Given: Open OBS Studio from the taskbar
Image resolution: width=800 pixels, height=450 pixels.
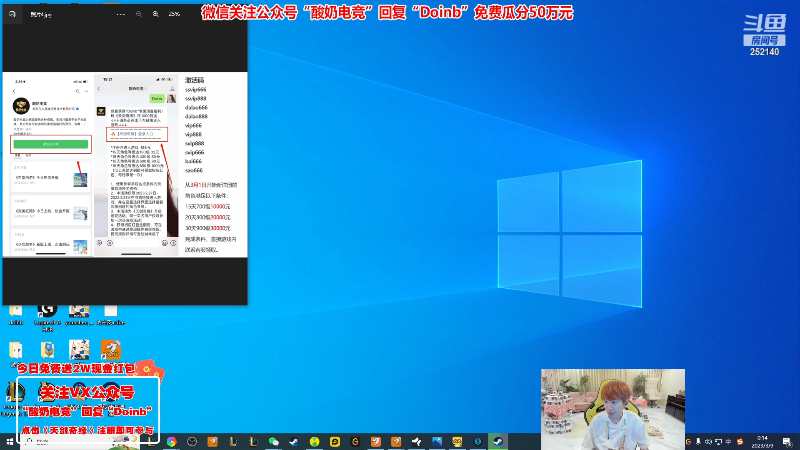Looking at the screenshot, I should 192,442.
